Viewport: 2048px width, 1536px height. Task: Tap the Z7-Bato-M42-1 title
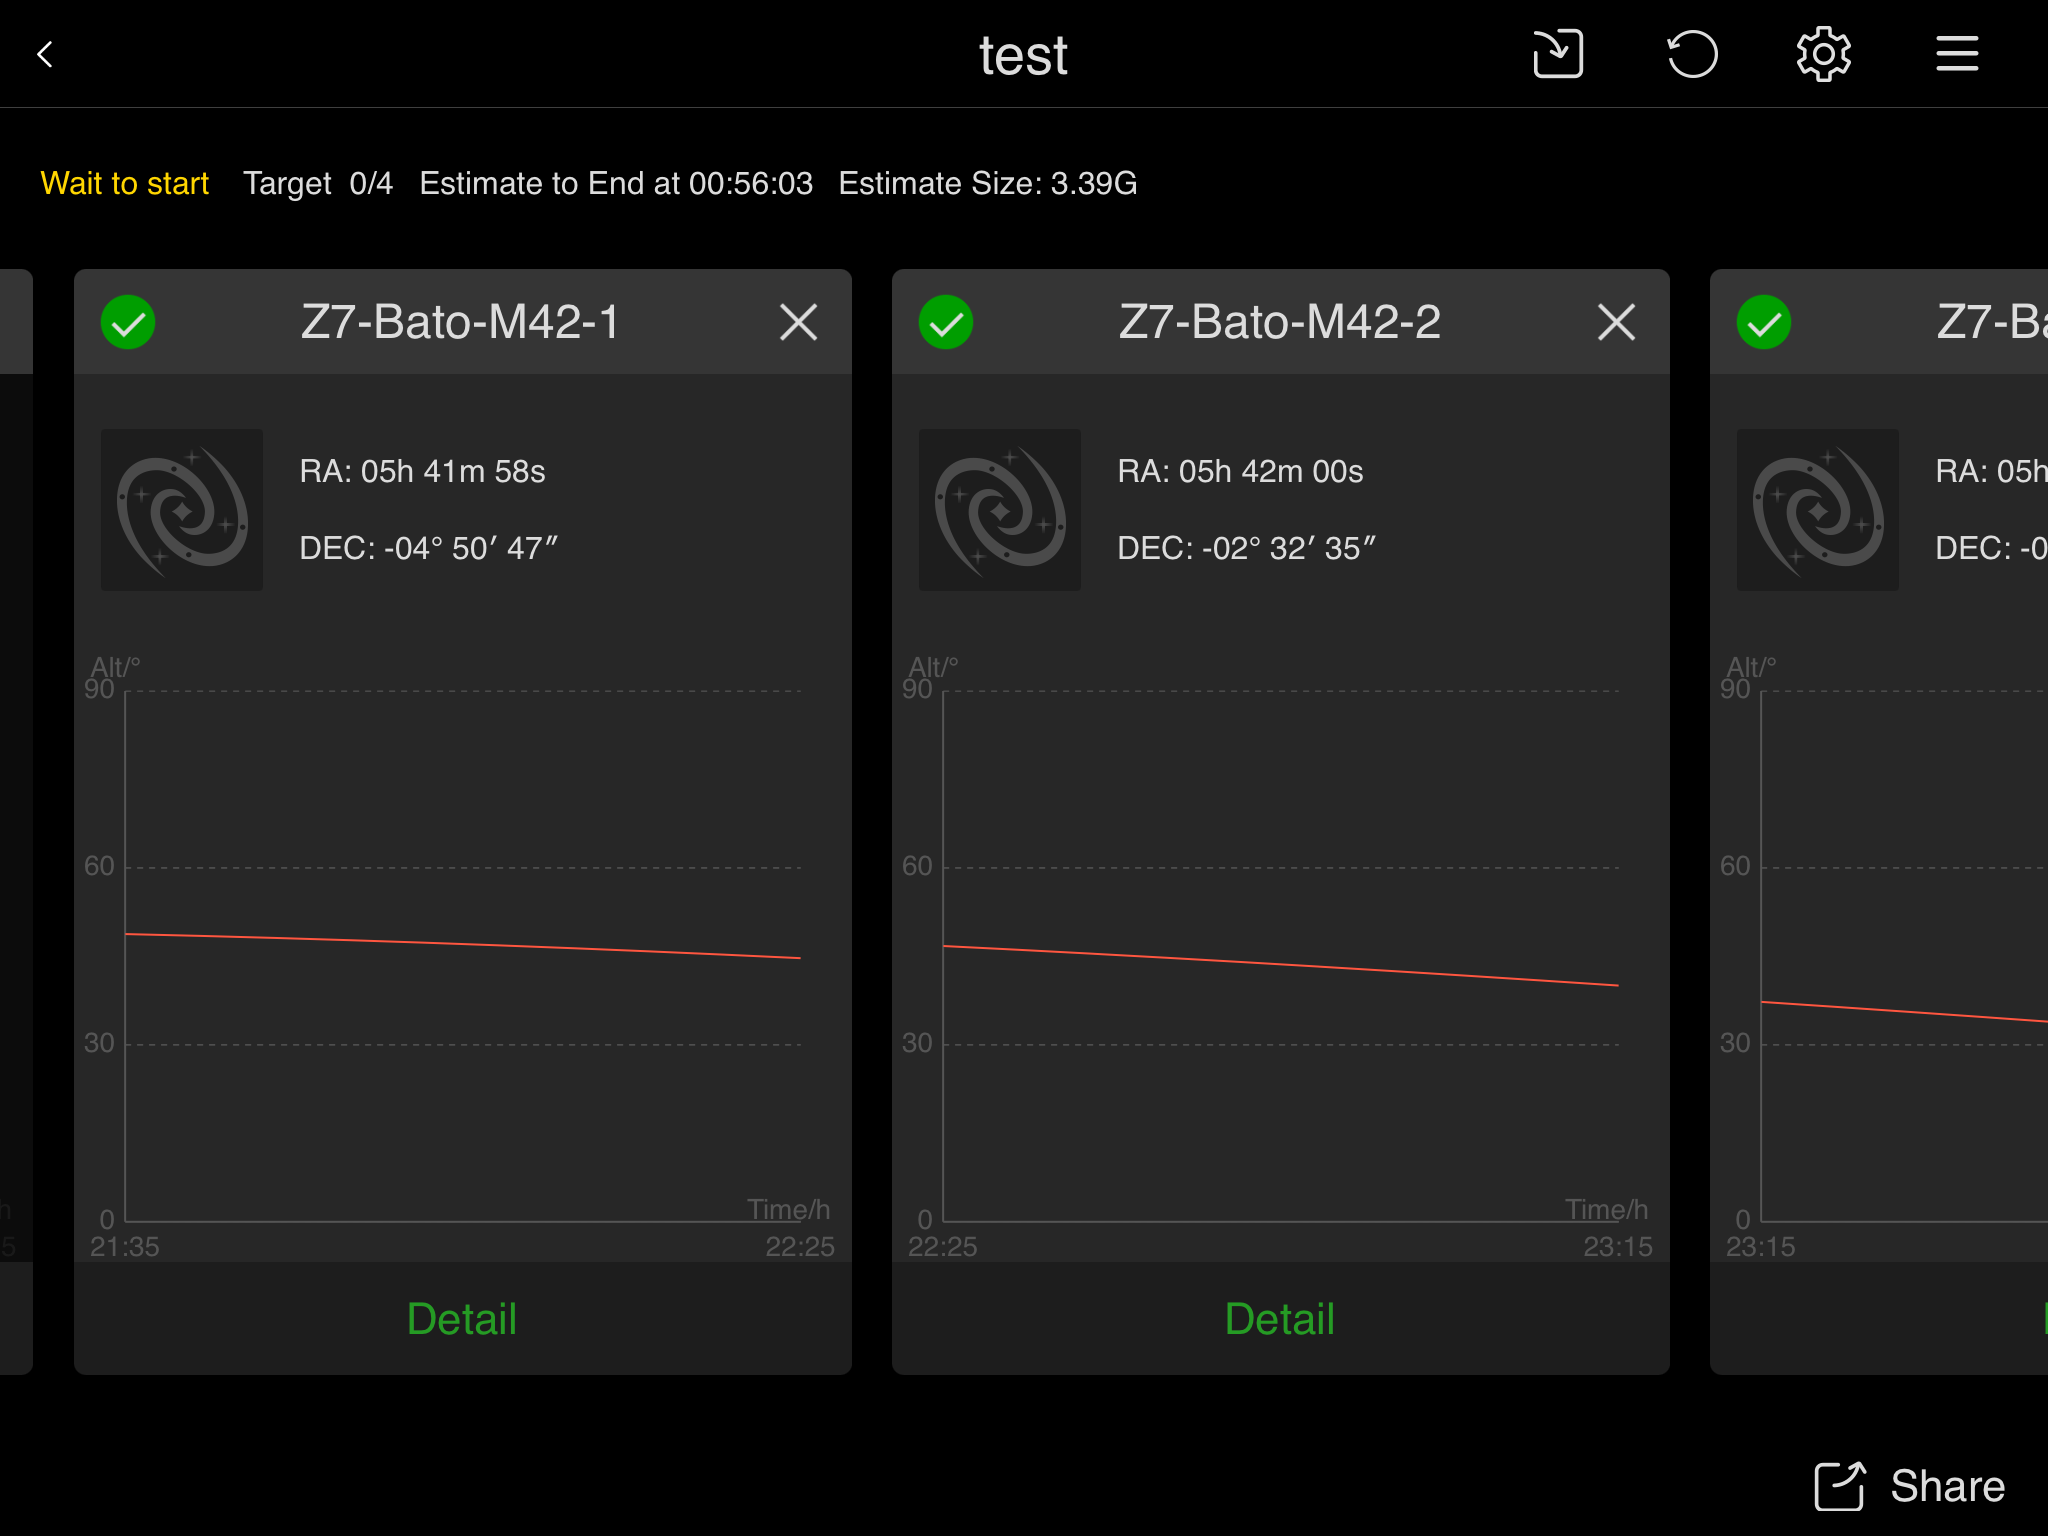(x=460, y=322)
